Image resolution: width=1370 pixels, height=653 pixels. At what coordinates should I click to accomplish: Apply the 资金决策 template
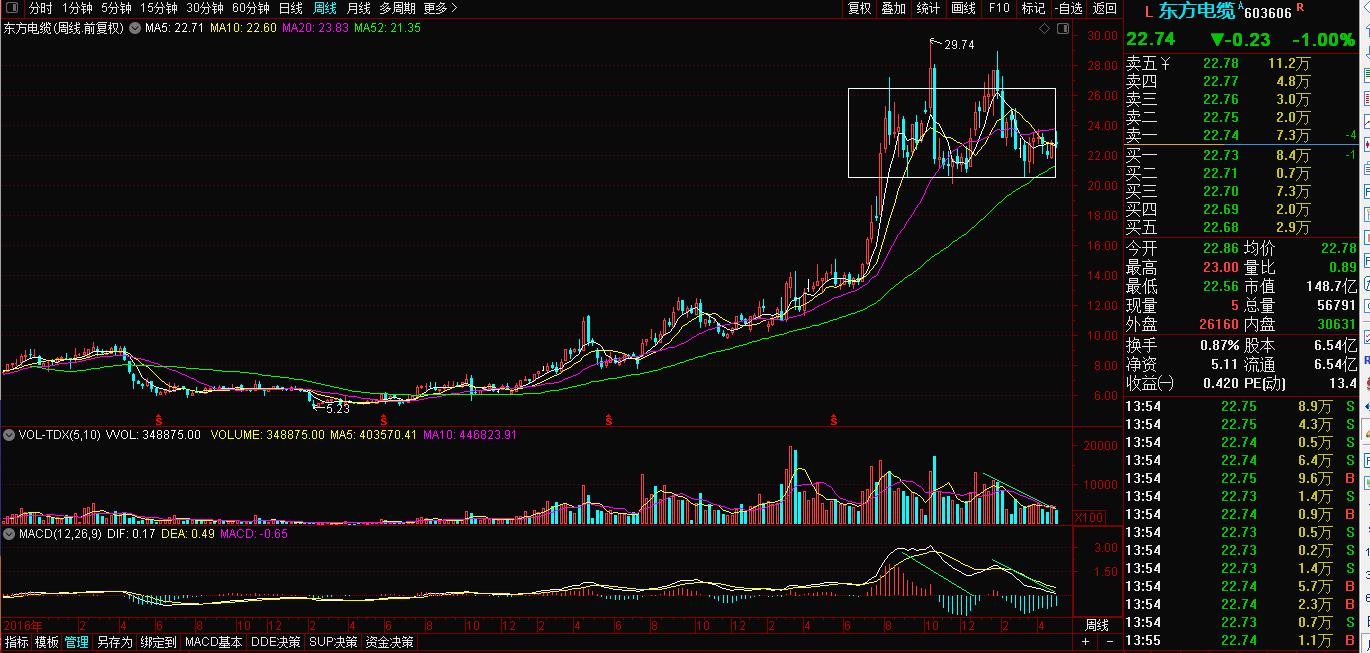pyautogui.click(x=389, y=642)
